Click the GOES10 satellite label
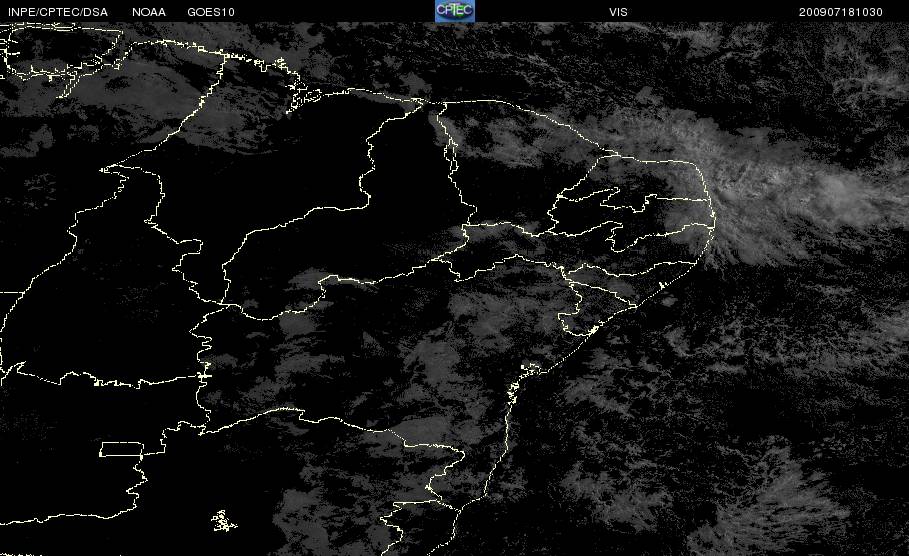Screen dimensions: 909x556 click(211, 12)
